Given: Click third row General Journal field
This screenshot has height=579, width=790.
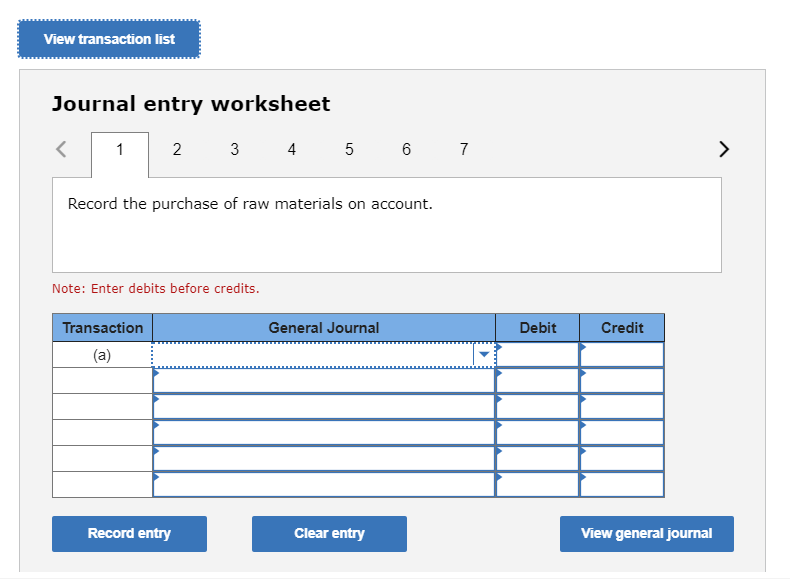Looking at the screenshot, I should [x=324, y=407].
